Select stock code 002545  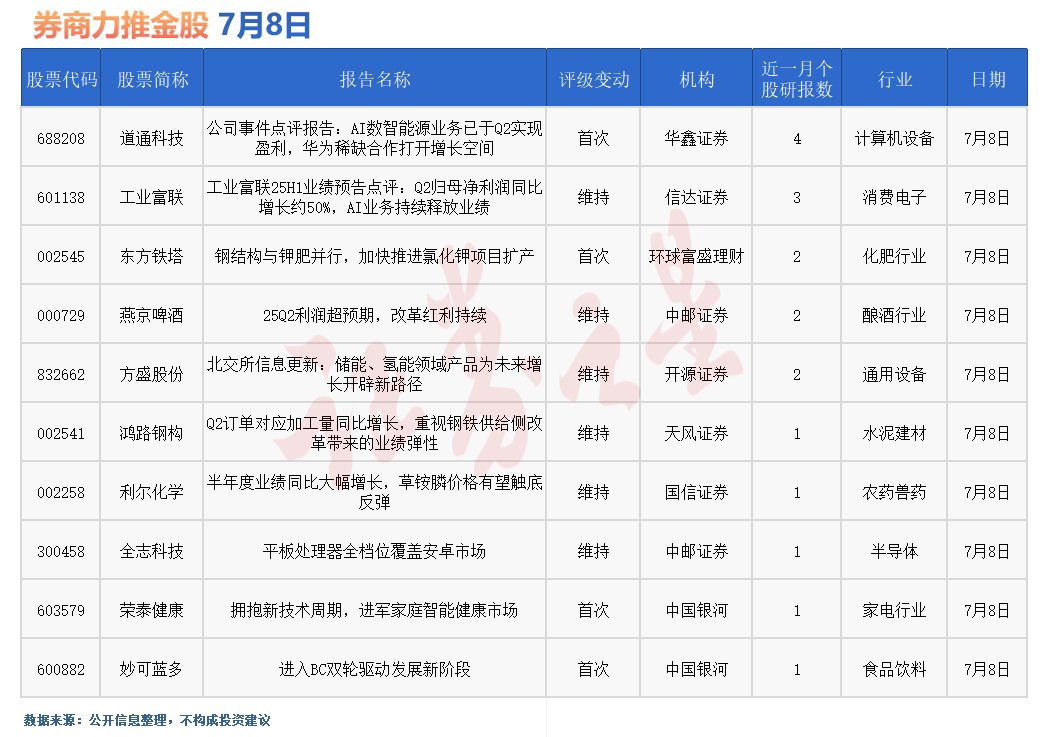[x=61, y=256]
